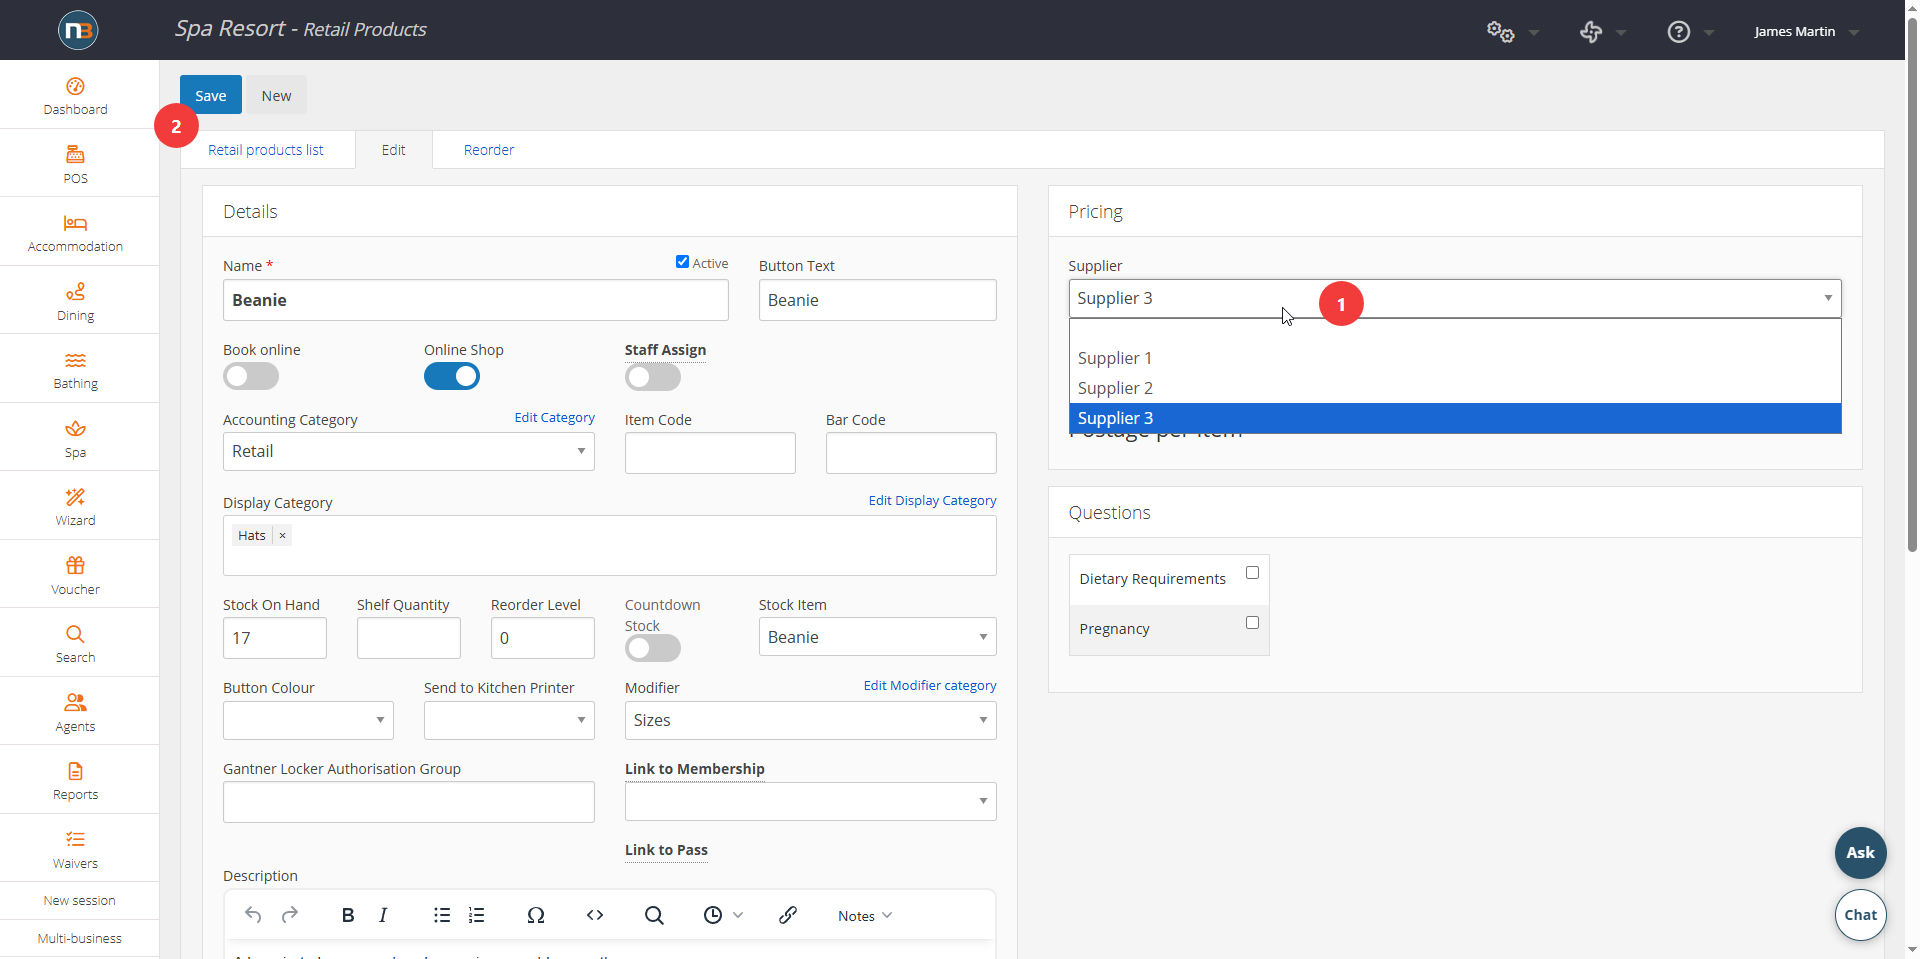Uncheck the Active checkbox
The height and width of the screenshot is (959, 1920).
[x=682, y=262]
